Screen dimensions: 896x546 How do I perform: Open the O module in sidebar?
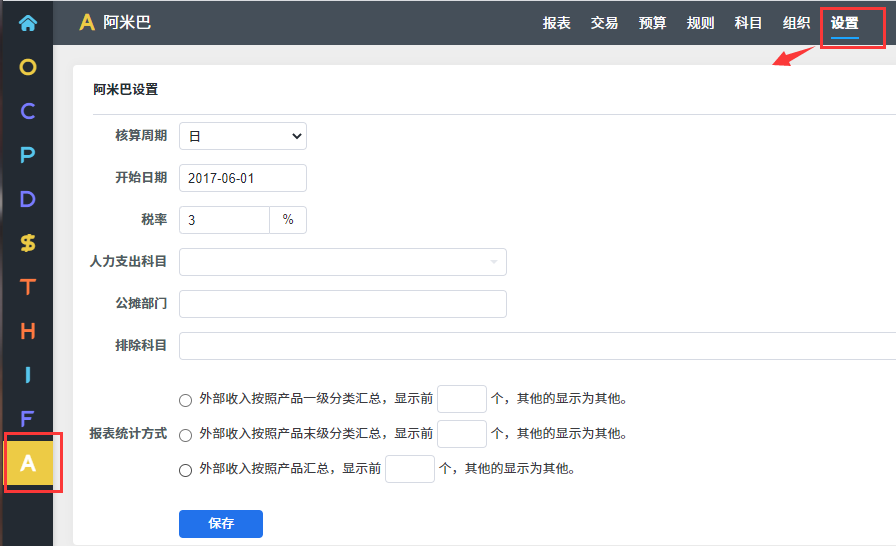[x=27, y=67]
